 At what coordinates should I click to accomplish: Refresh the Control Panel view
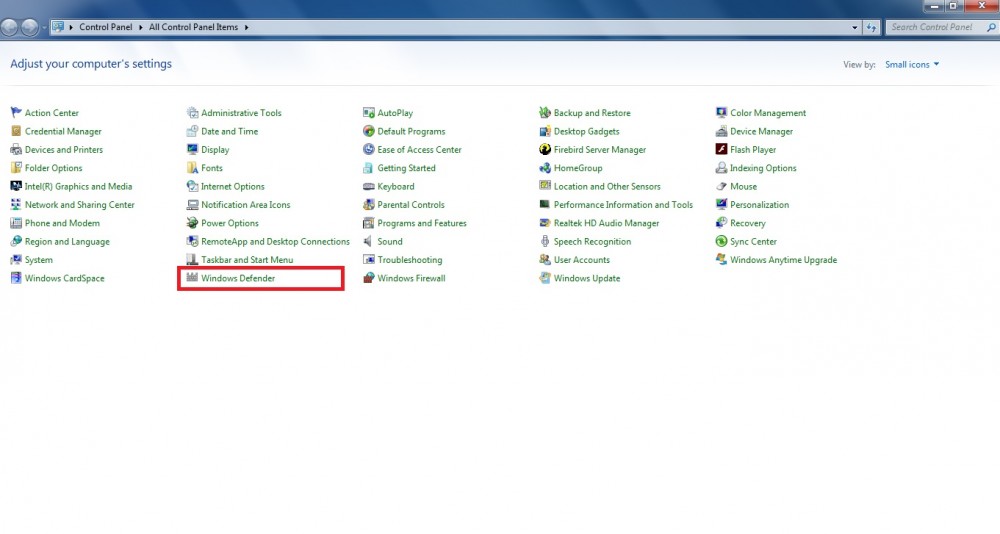(x=871, y=27)
